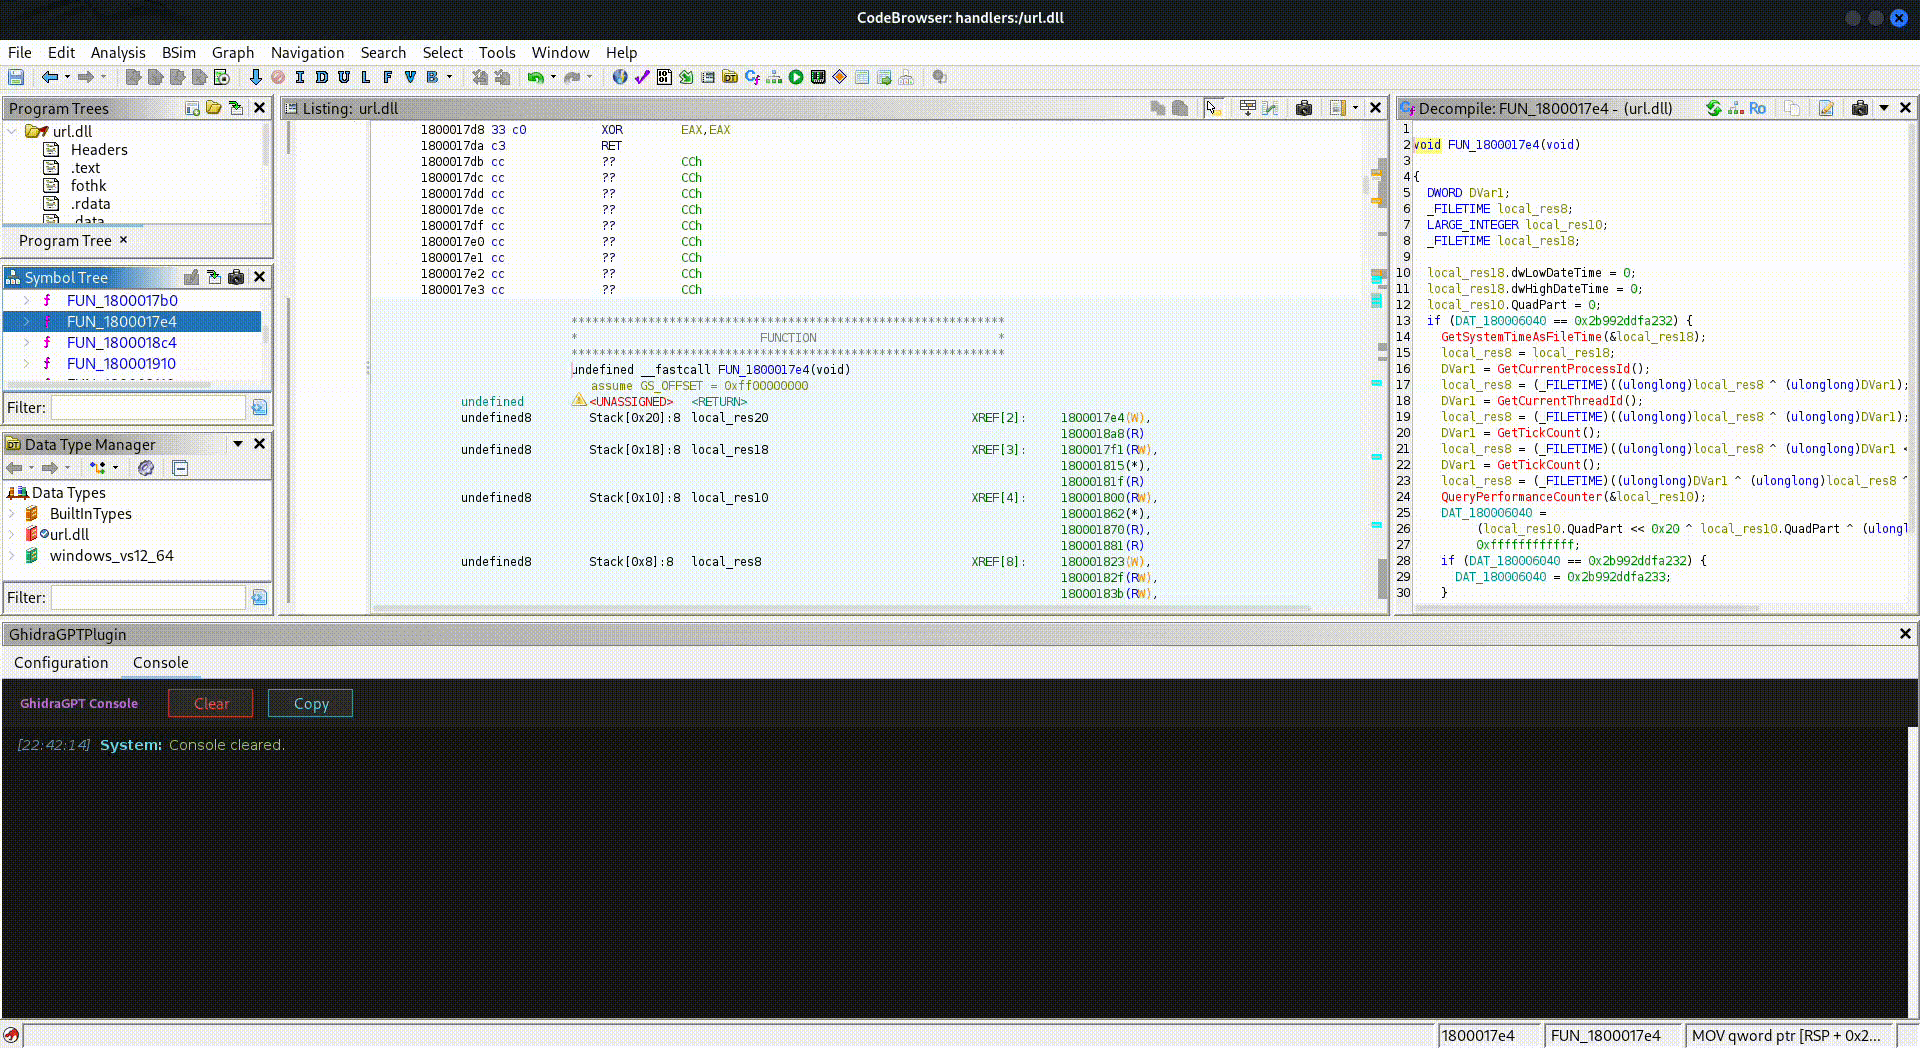Toggle the Symbol Tree navigation incoming icon
Image resolution: width=1920 pixels, height=1048 pixels.
tap(214, 277)
